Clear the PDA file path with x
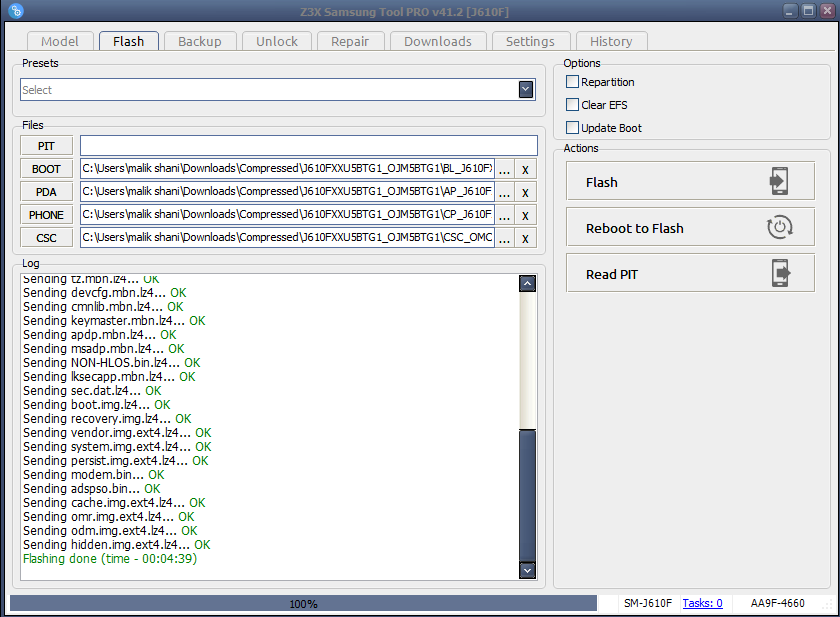The height and width of the screenshot is (617, 840). [525, 192]
